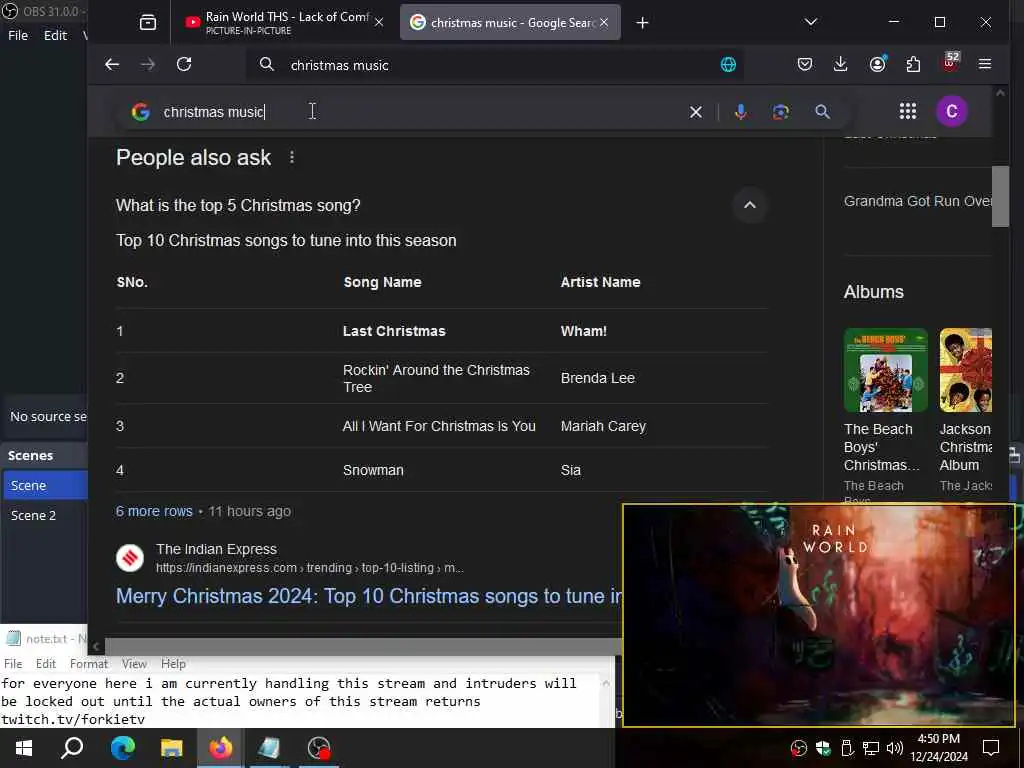Open The Beach Boys' Christmas album thumbnail

[886, 370]
